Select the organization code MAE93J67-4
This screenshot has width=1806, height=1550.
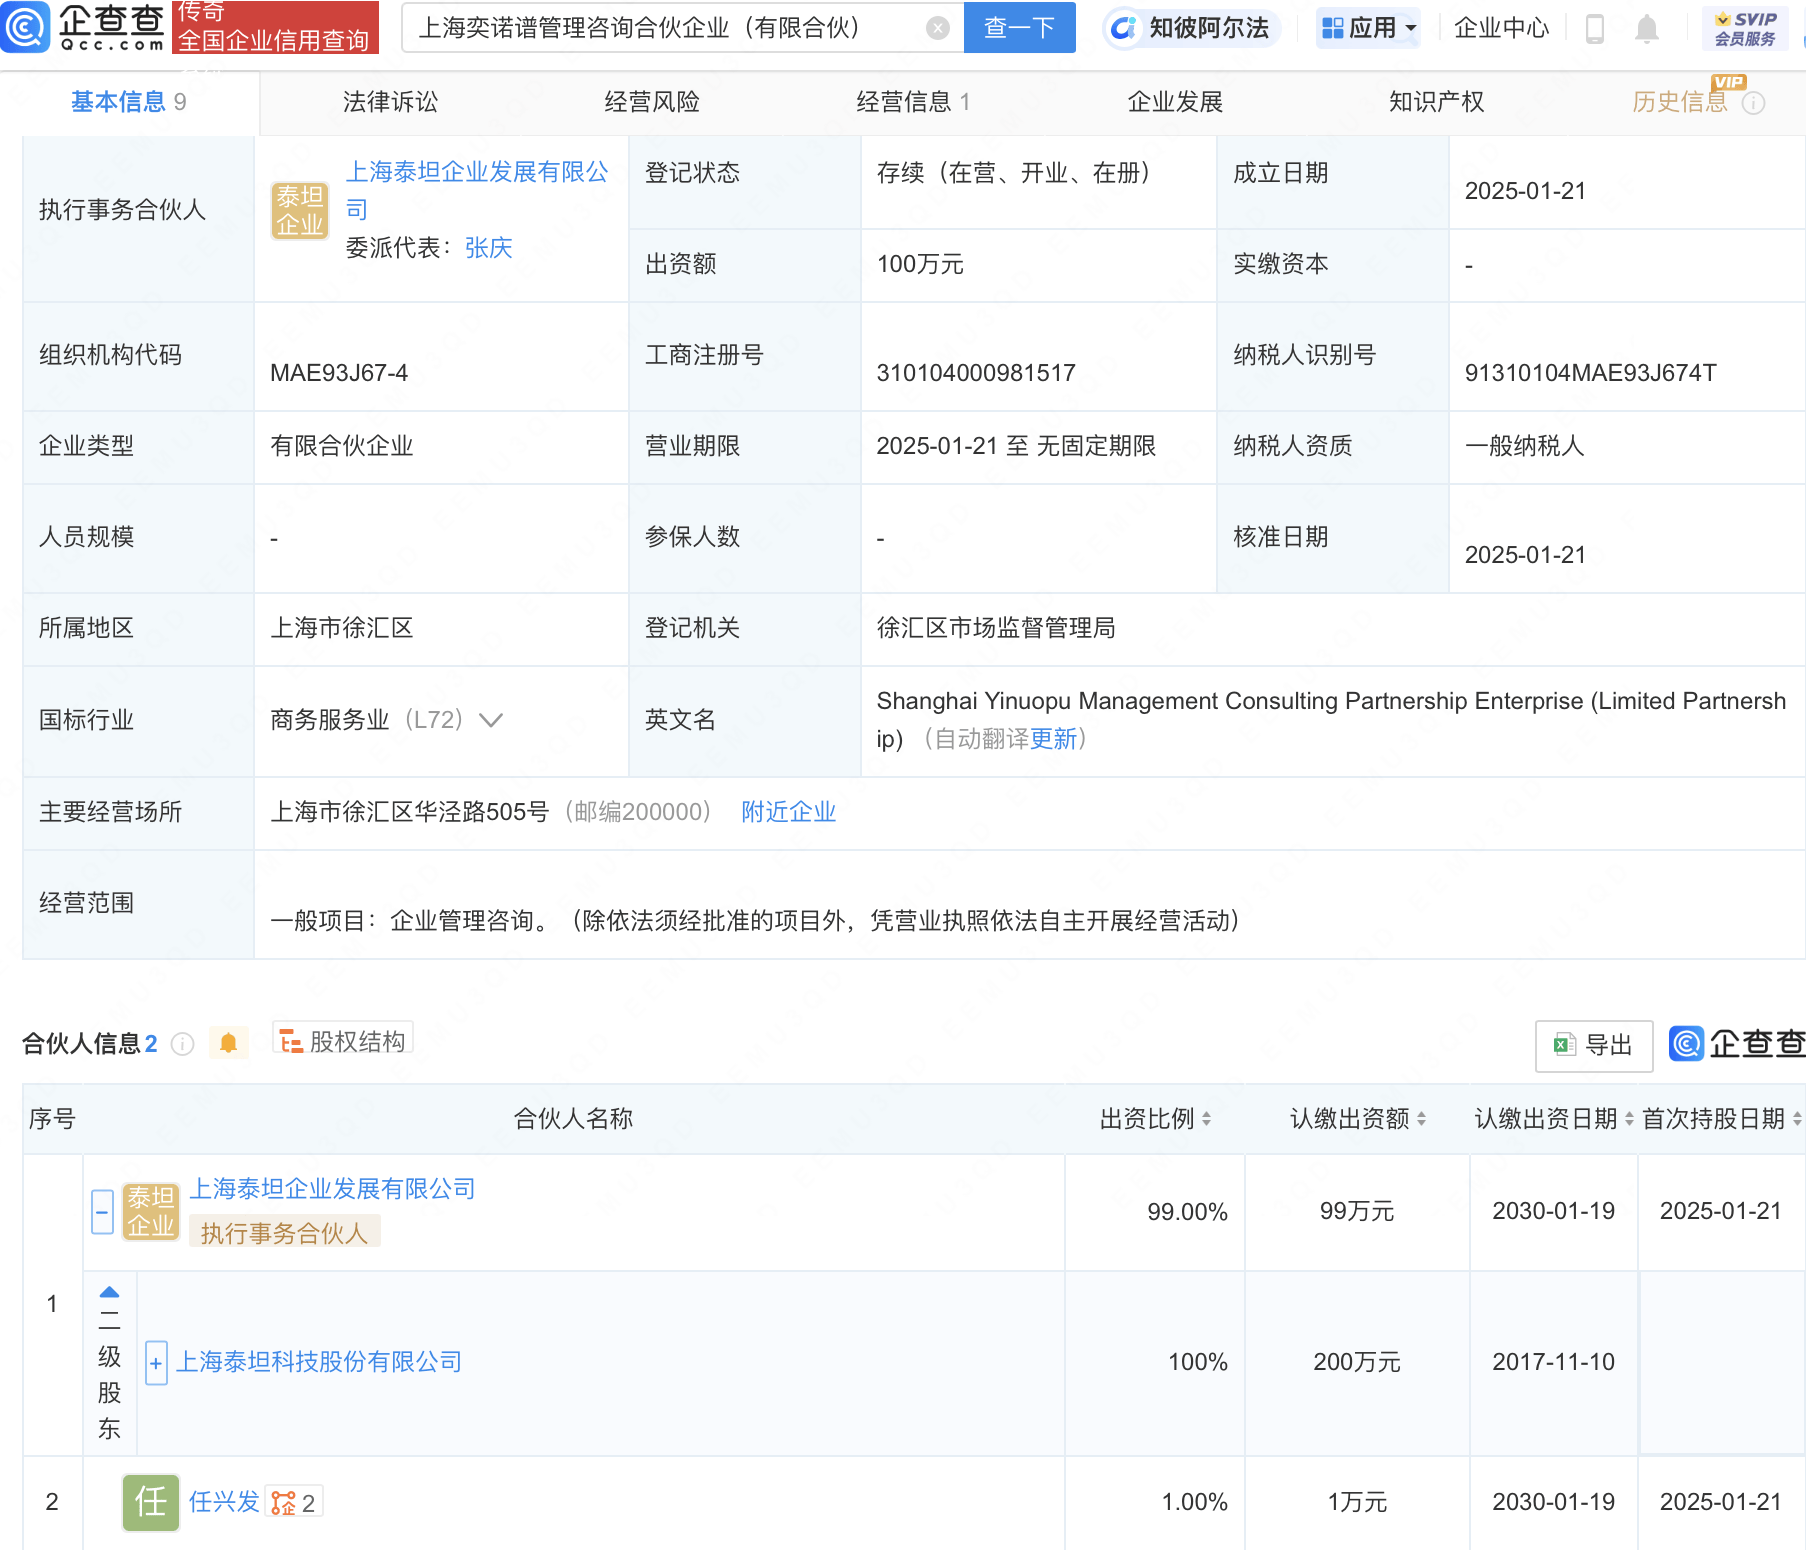339,373
